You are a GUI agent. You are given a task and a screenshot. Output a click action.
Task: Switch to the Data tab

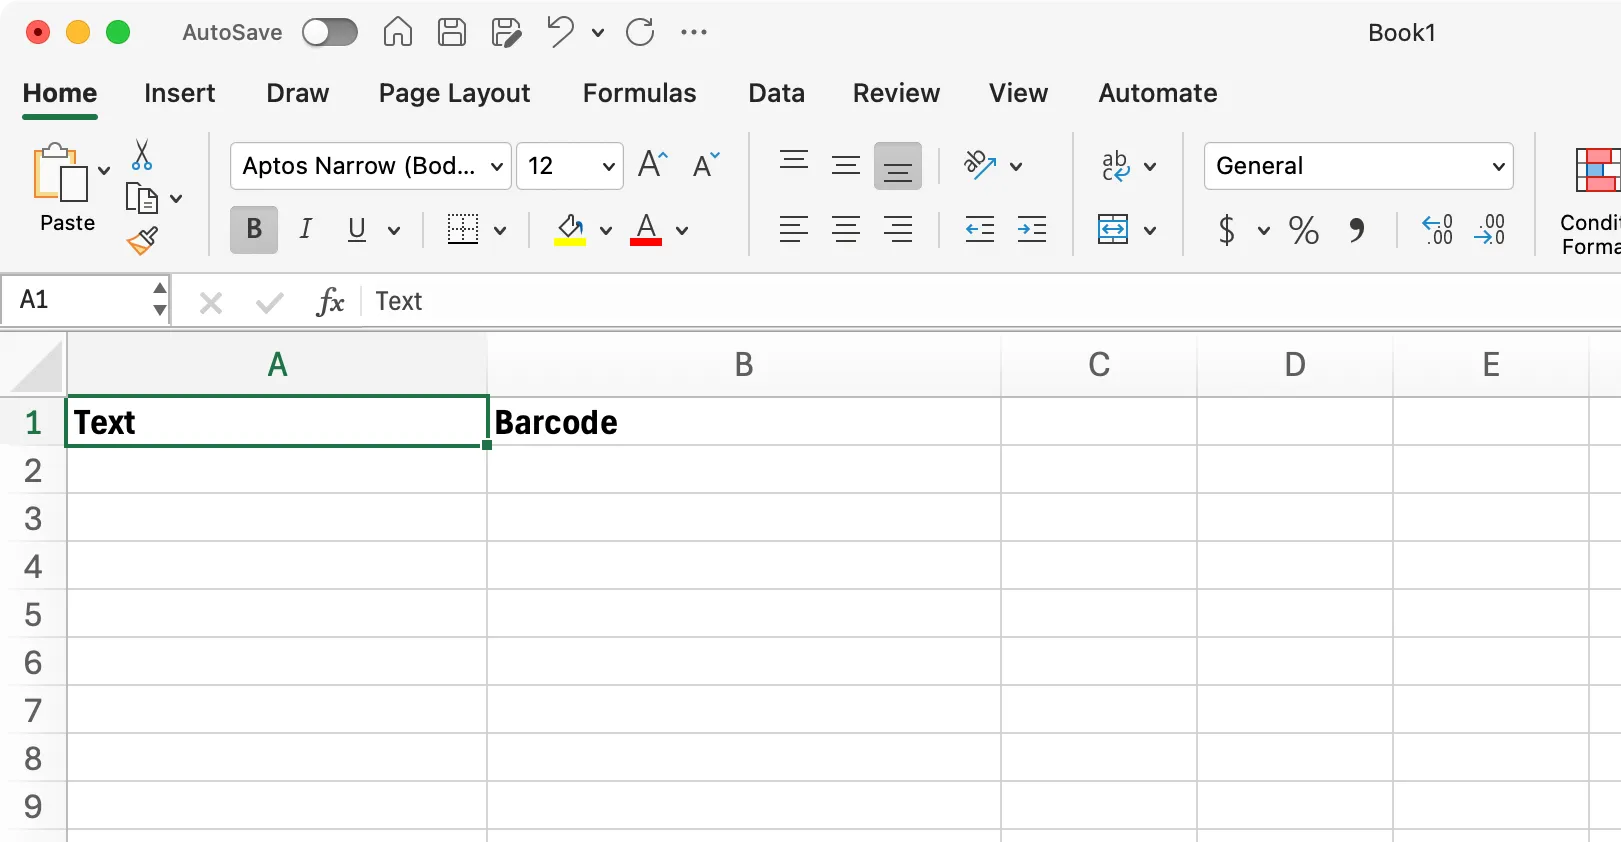click(777, 93)
